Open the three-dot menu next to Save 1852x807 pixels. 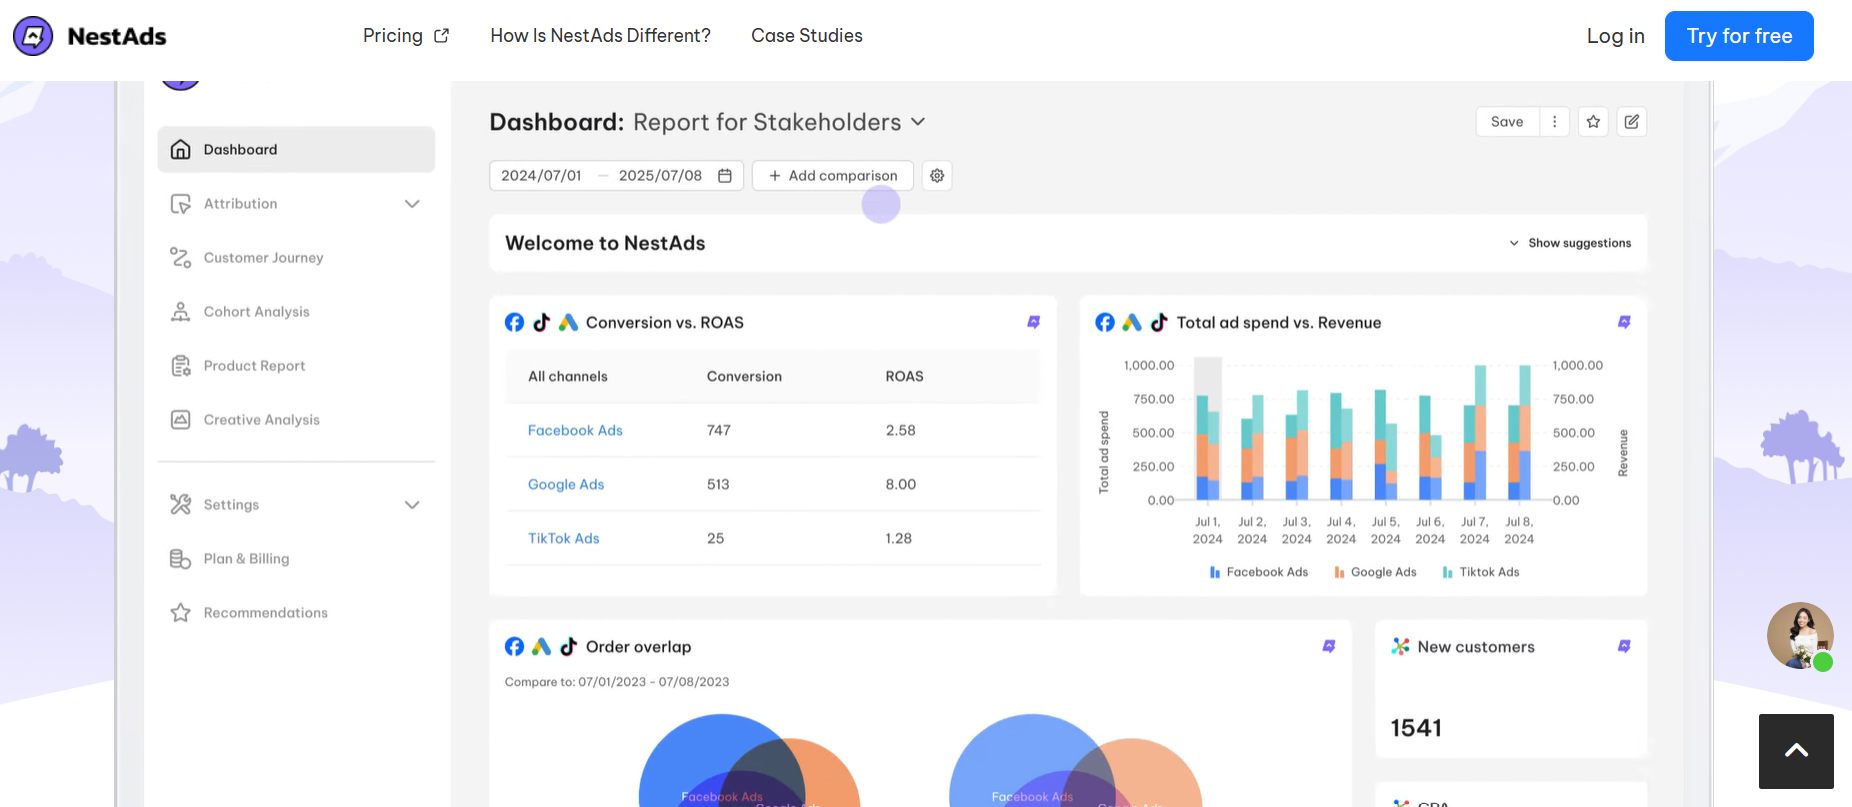(x=1554, y=122)
